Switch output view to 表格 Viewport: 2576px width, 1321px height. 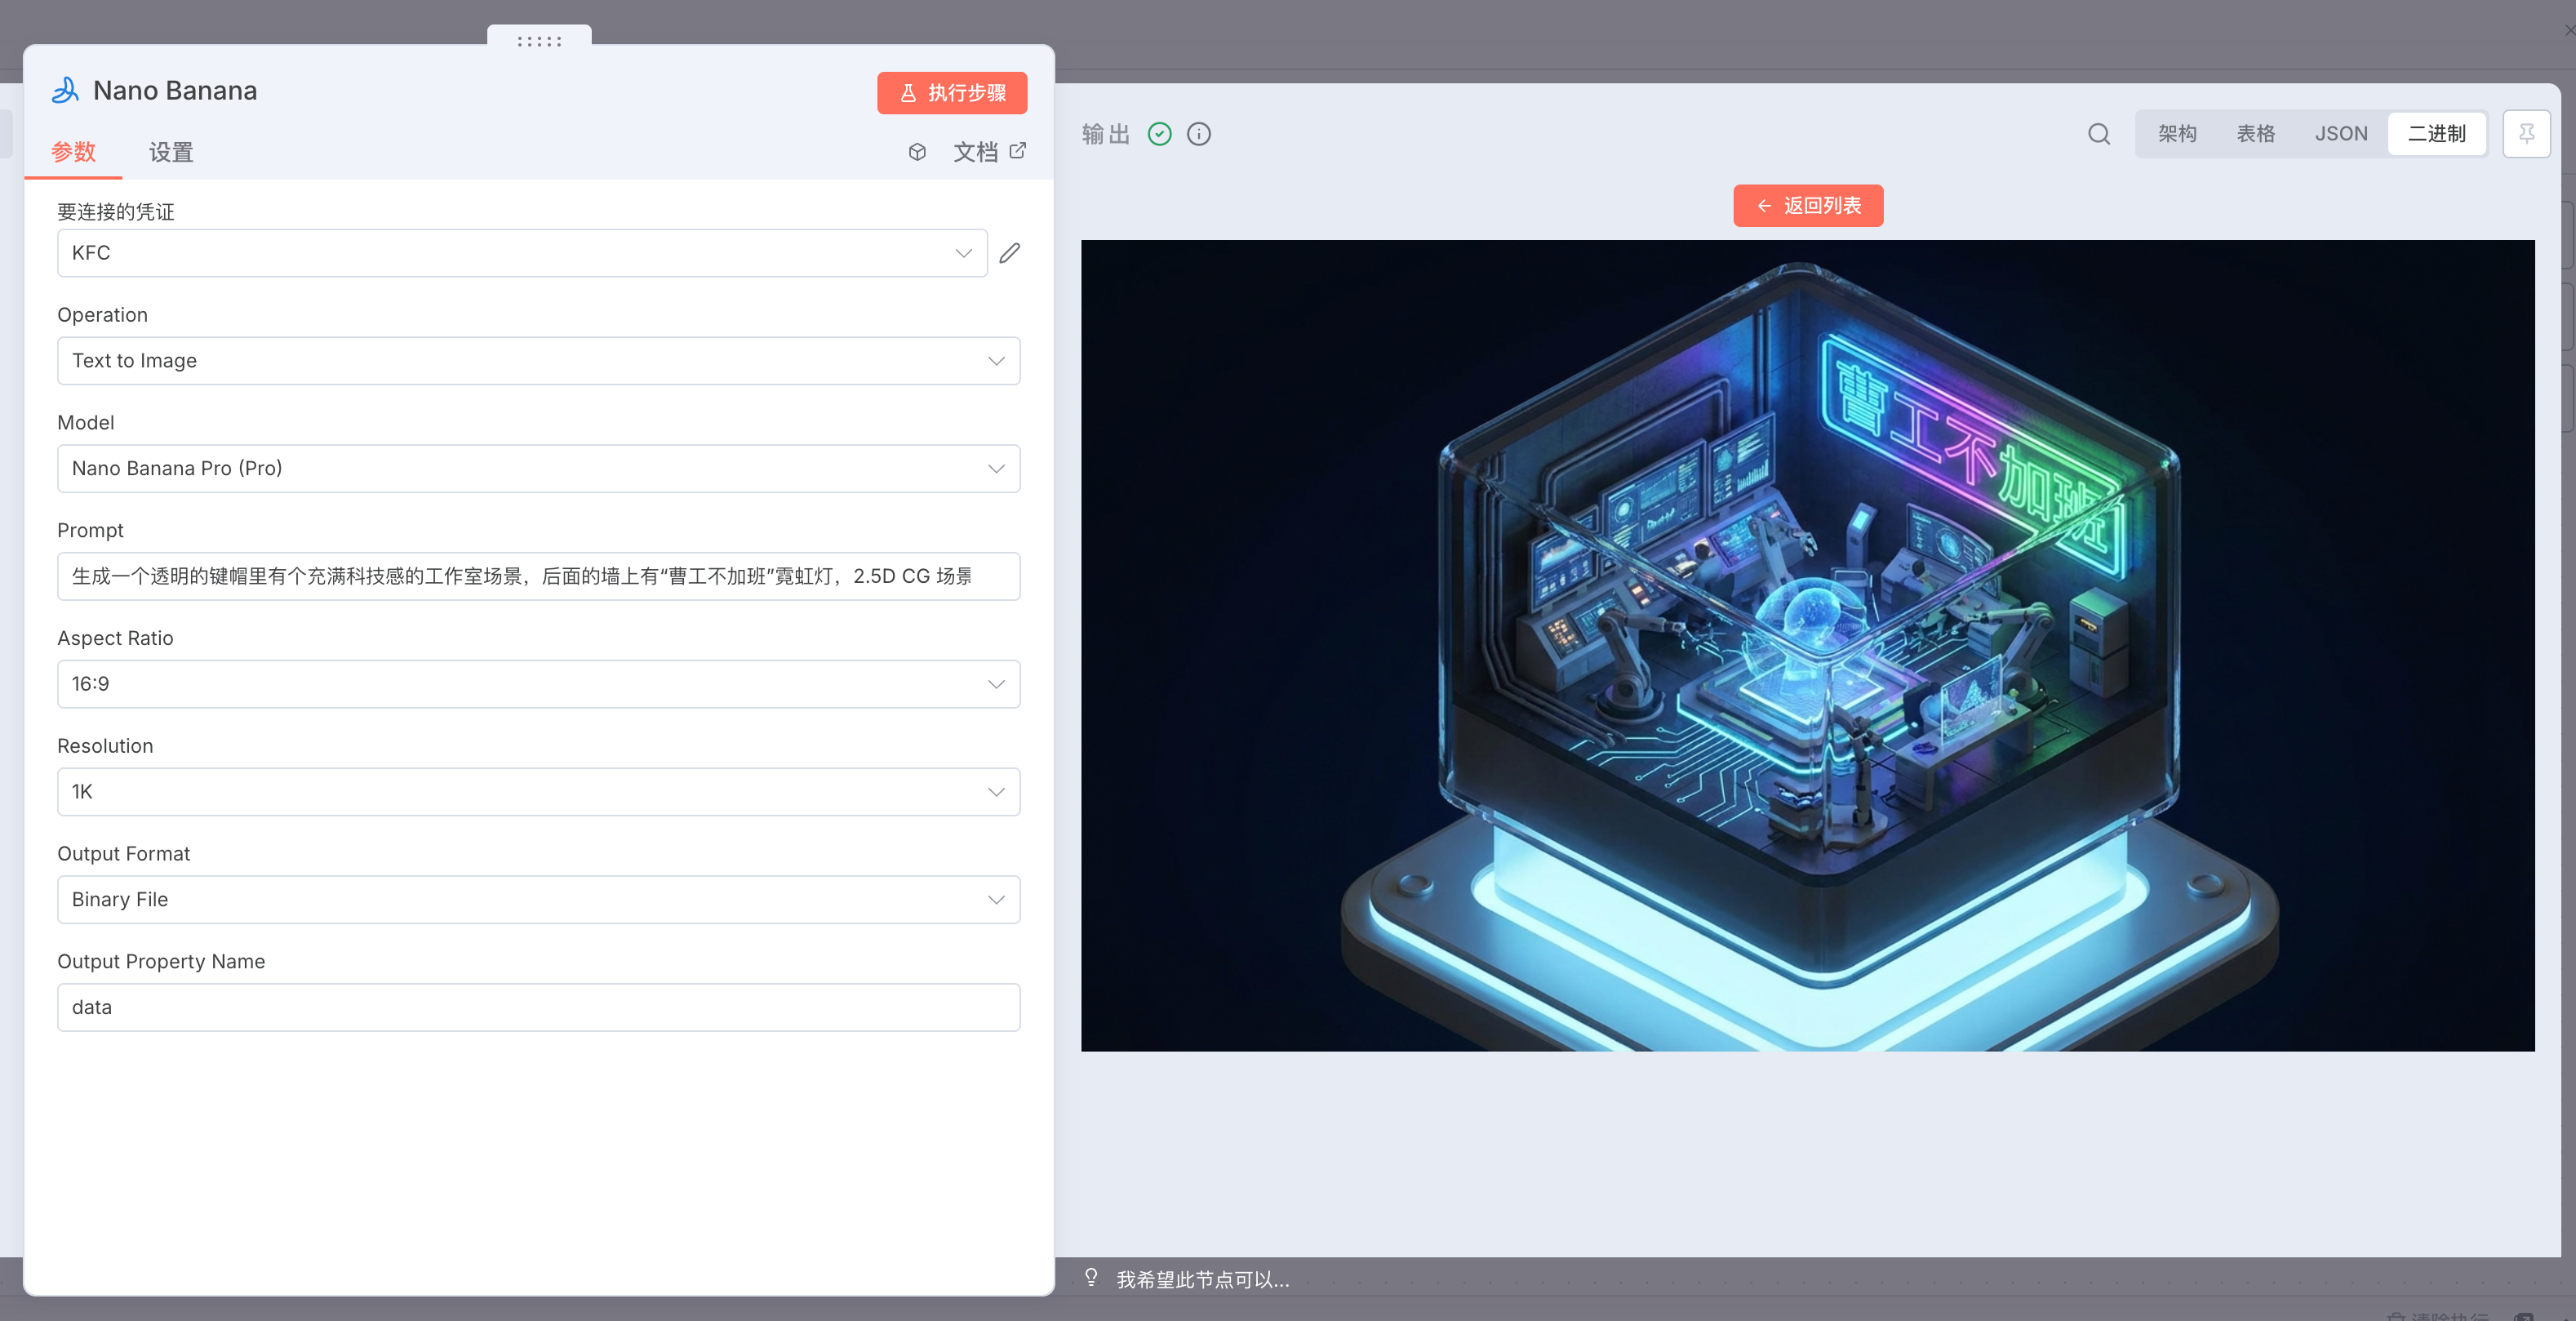click(x=2255, y=134)
